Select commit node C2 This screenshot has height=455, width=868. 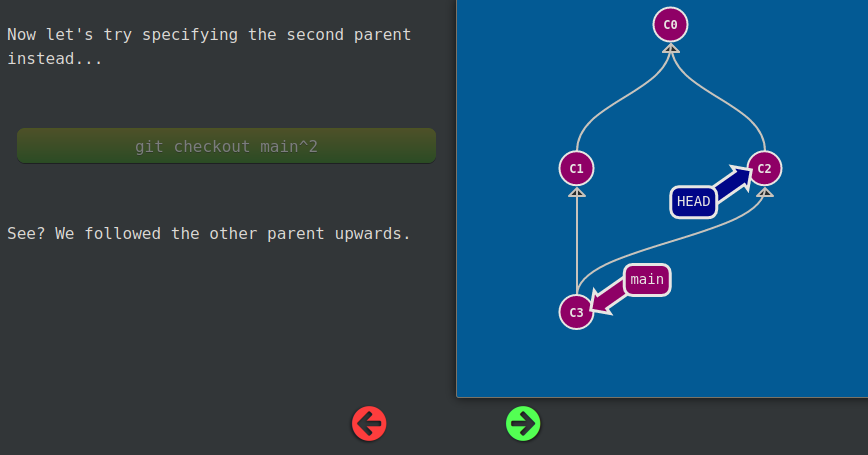tap(764, 168)
